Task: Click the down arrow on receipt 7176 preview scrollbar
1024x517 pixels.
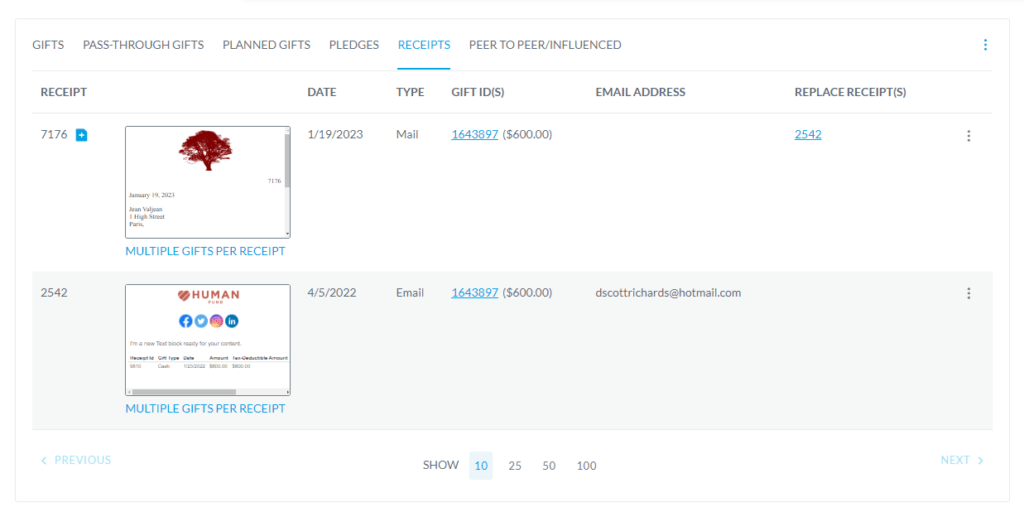Action: (287, 234)
